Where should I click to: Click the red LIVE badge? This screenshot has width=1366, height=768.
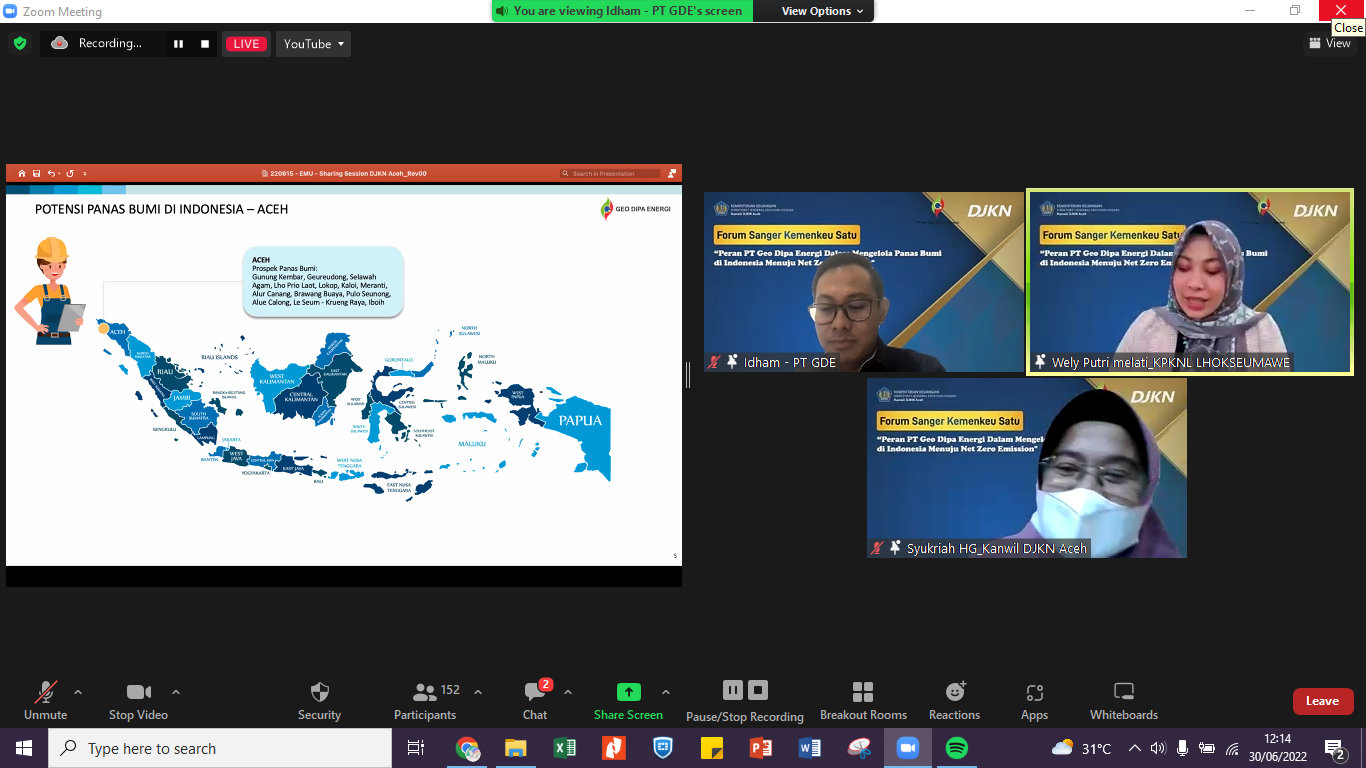click(x=247, y=44)
